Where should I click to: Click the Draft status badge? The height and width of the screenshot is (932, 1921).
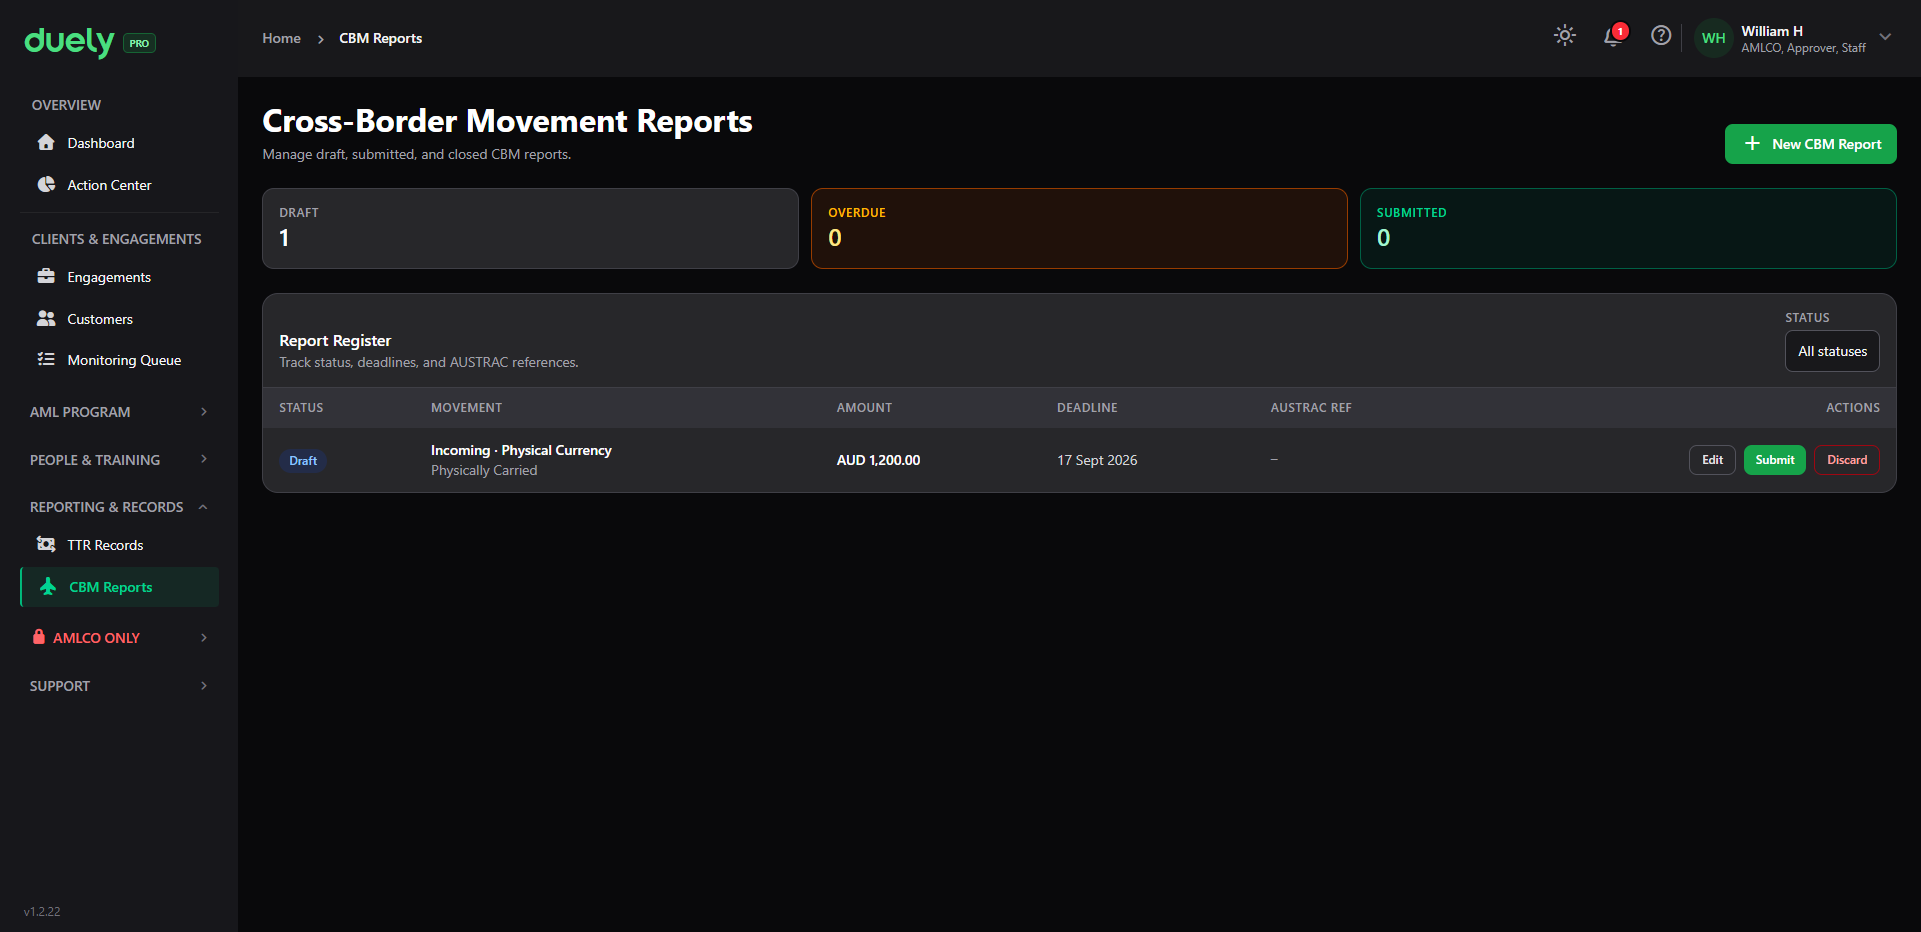[x=303, y=460]
